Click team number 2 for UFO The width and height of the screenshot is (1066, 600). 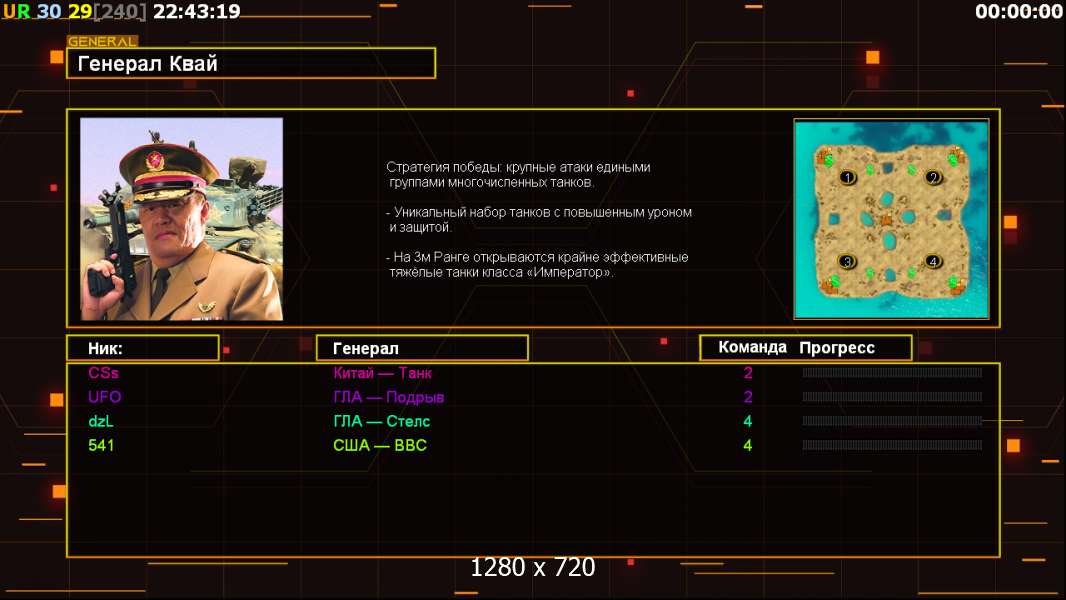pyautogui.click(x=748, y=397)
